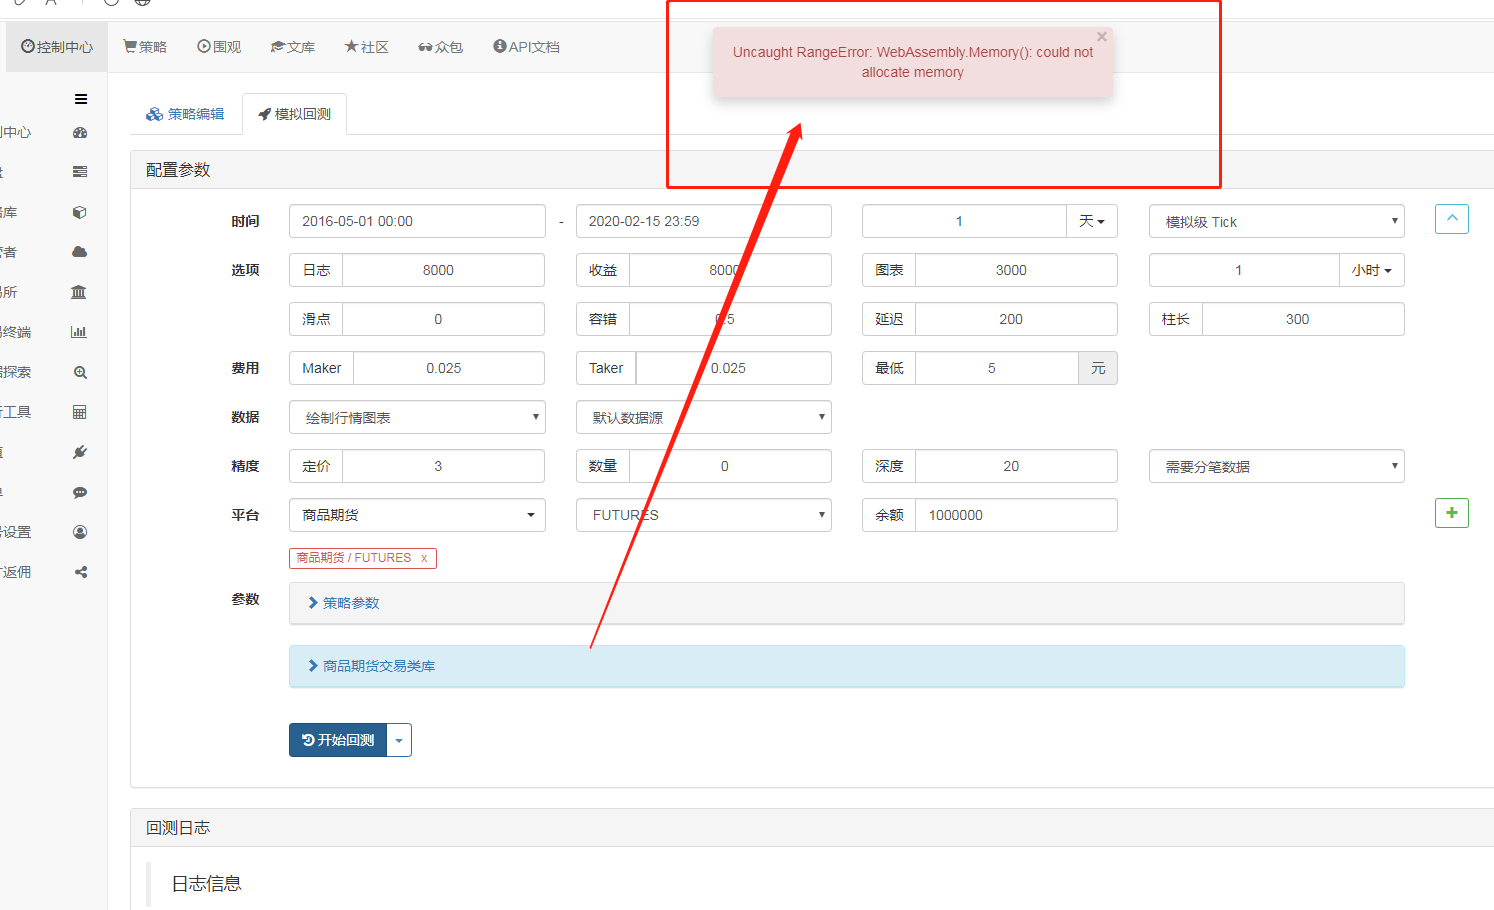Open the 绘制行情图表 data dropdown

417,417
